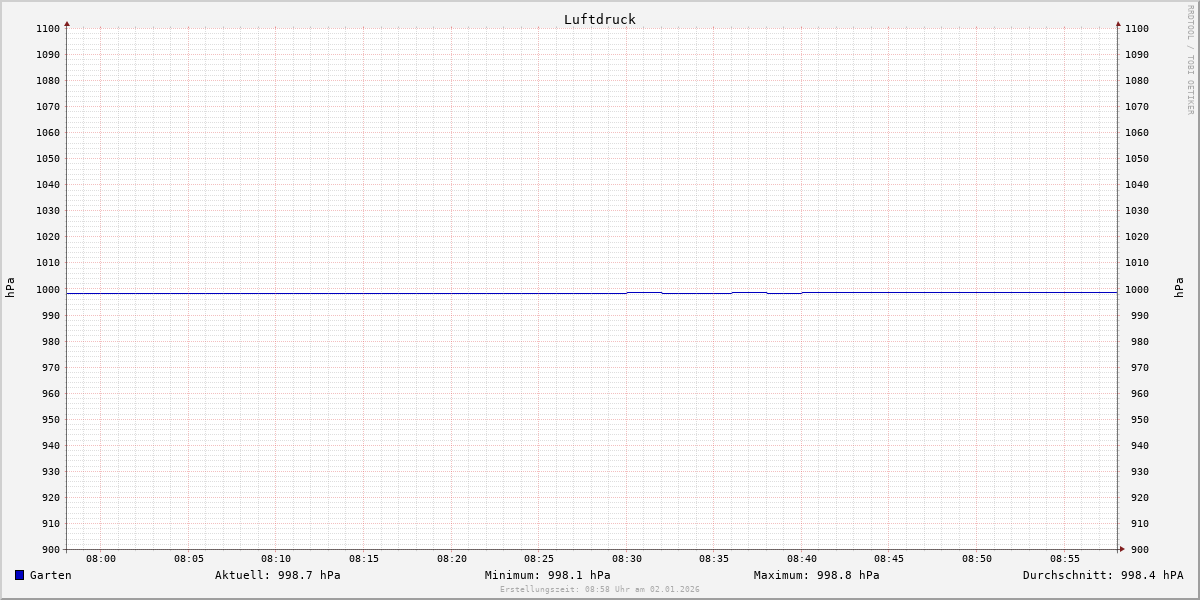The image size is (1200, 600).
Task: Click the Maximum 998.8 hPa value
Action: (x=816, y=575)
